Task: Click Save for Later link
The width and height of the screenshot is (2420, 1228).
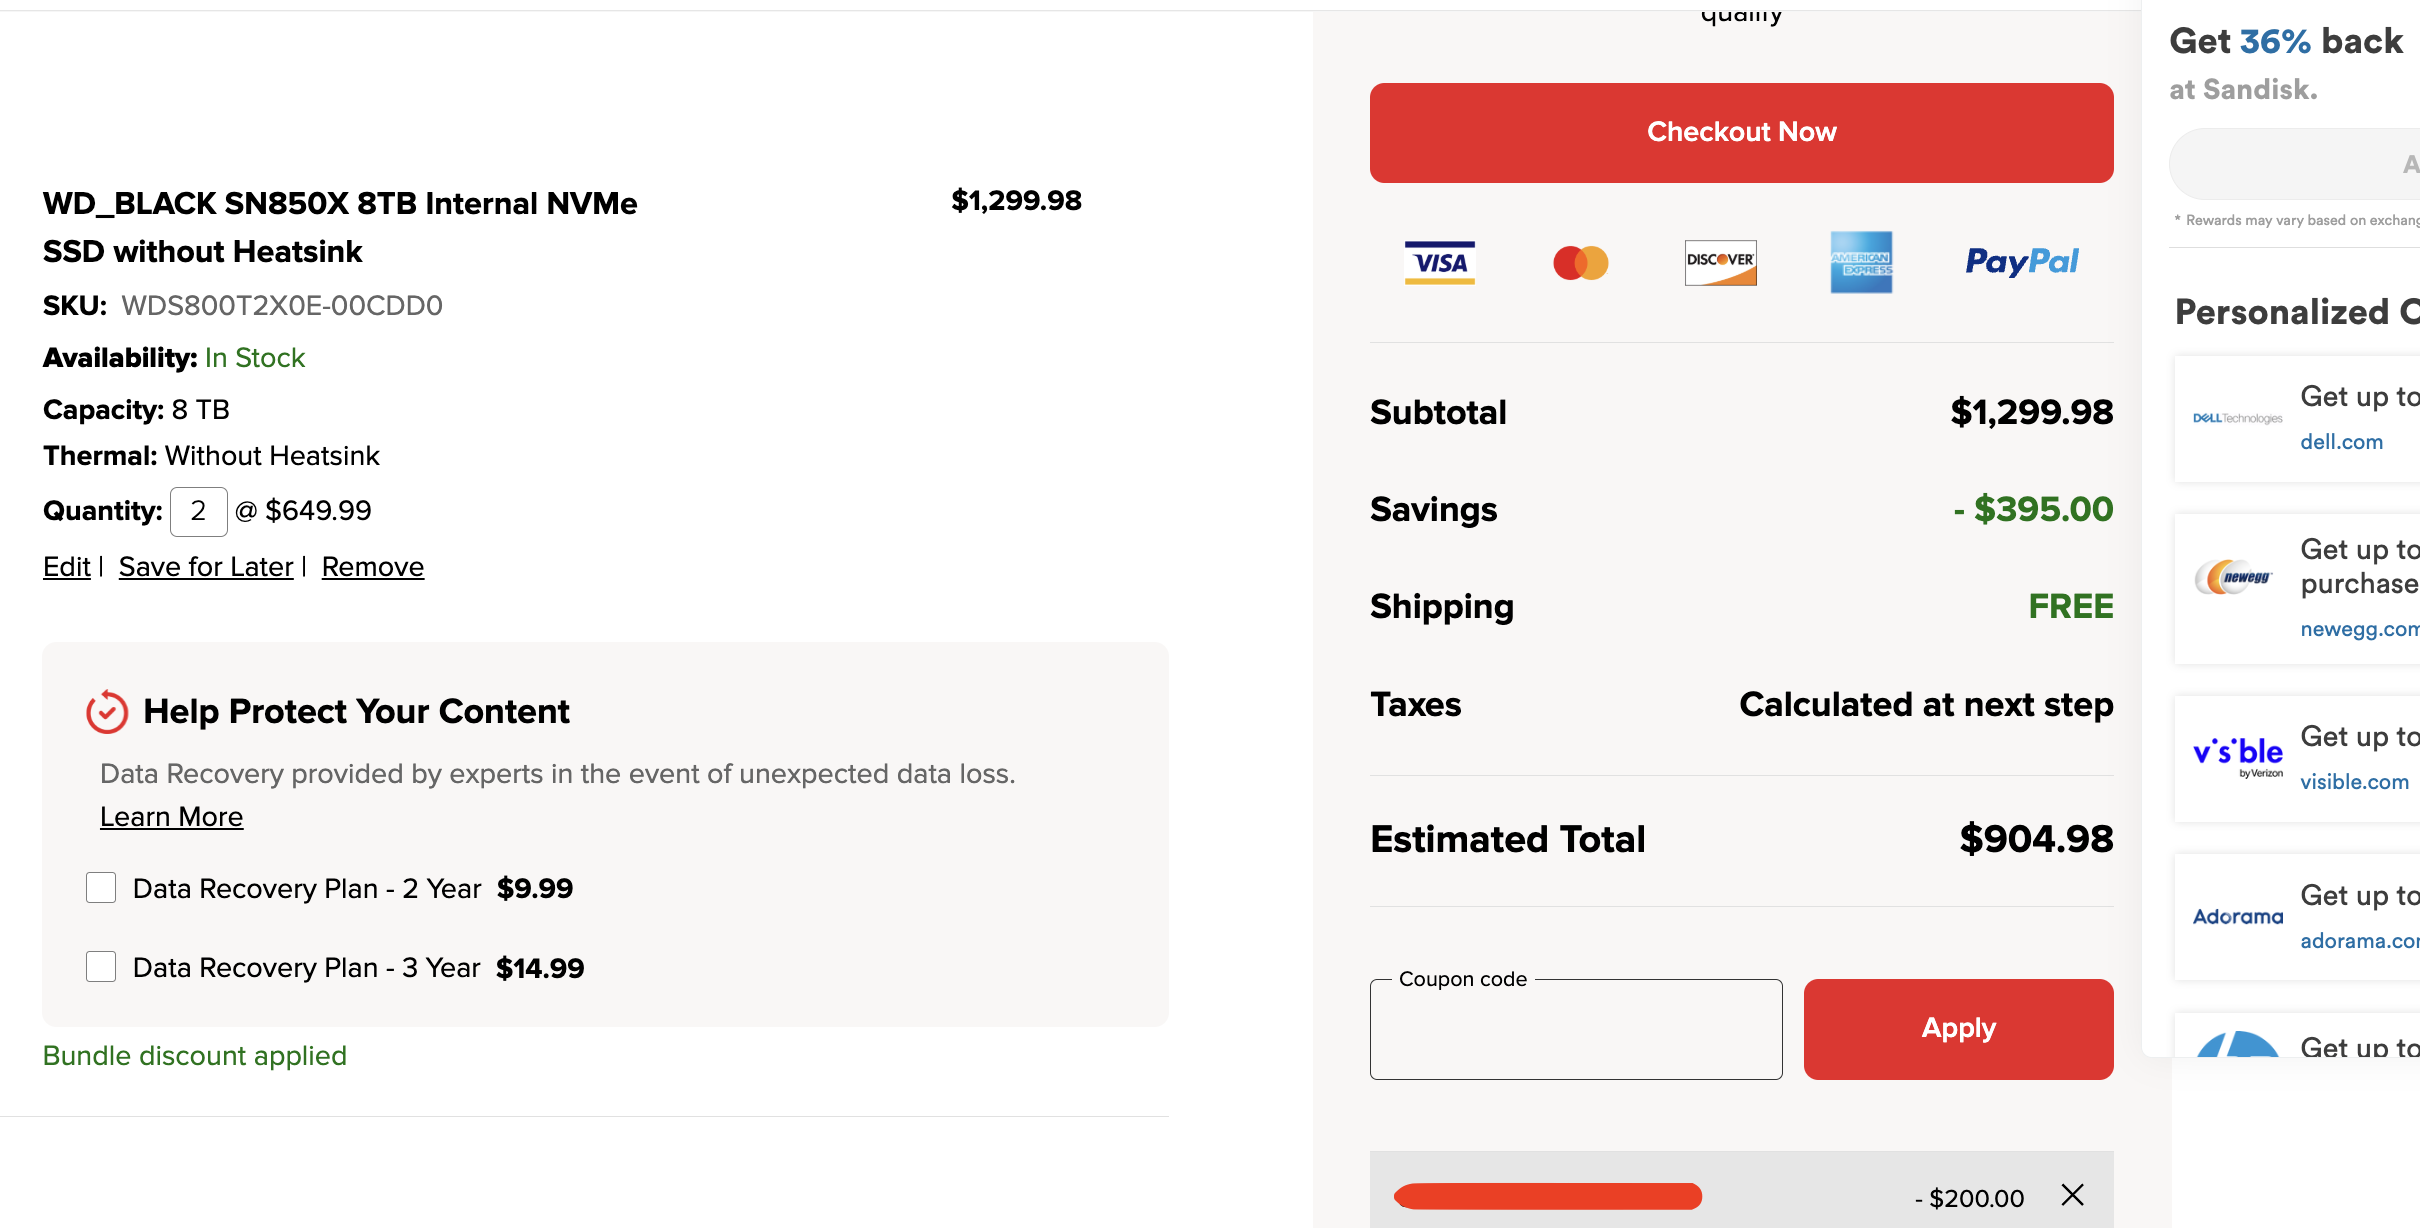Action: [206, 567]
